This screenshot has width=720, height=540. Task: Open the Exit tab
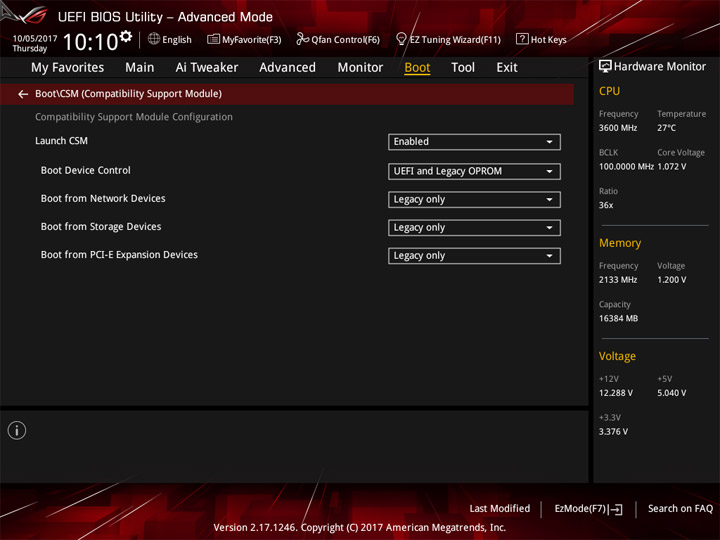point(507,68)
